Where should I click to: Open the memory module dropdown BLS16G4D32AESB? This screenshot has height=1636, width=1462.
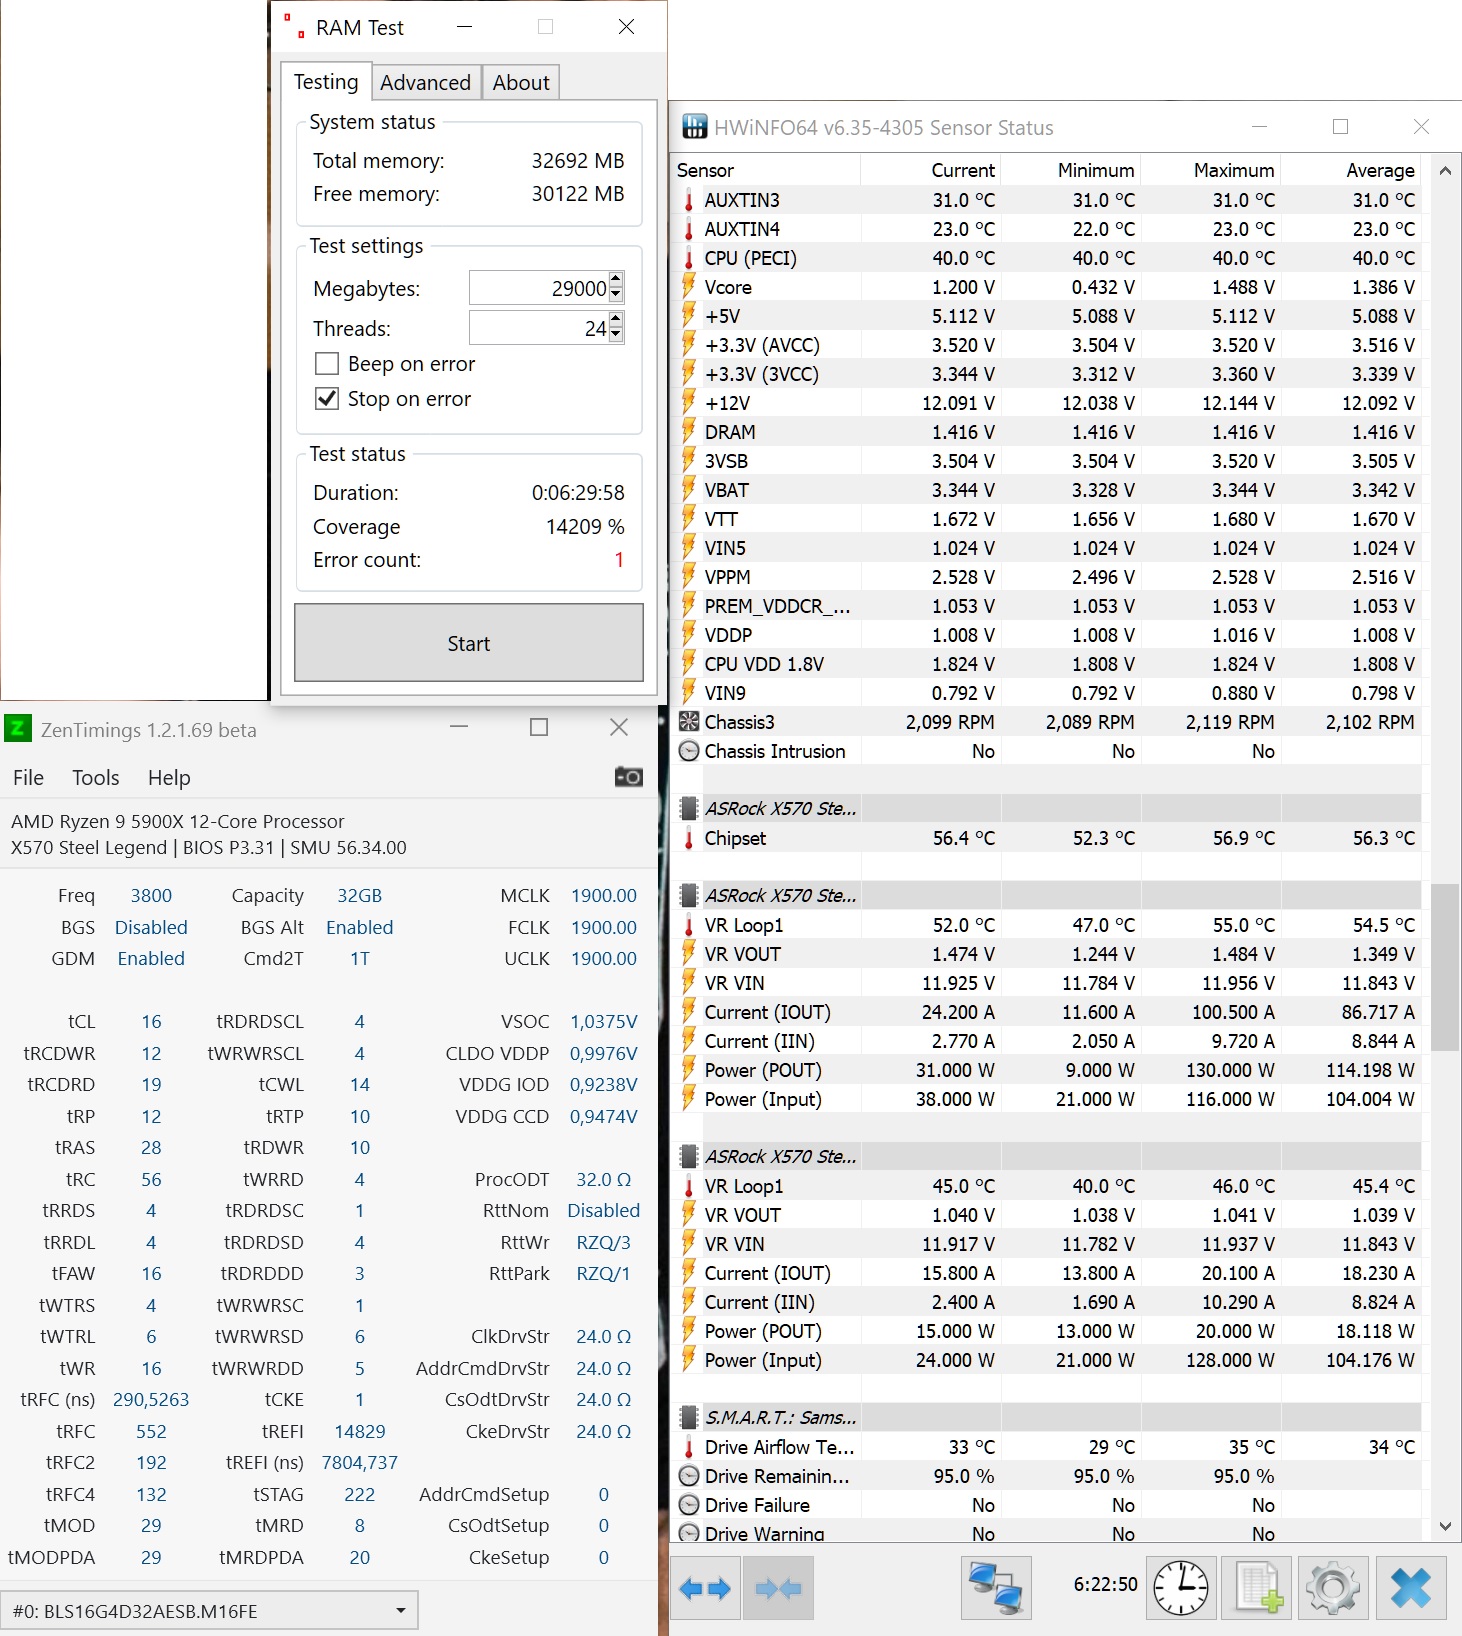pos(209,1611)
